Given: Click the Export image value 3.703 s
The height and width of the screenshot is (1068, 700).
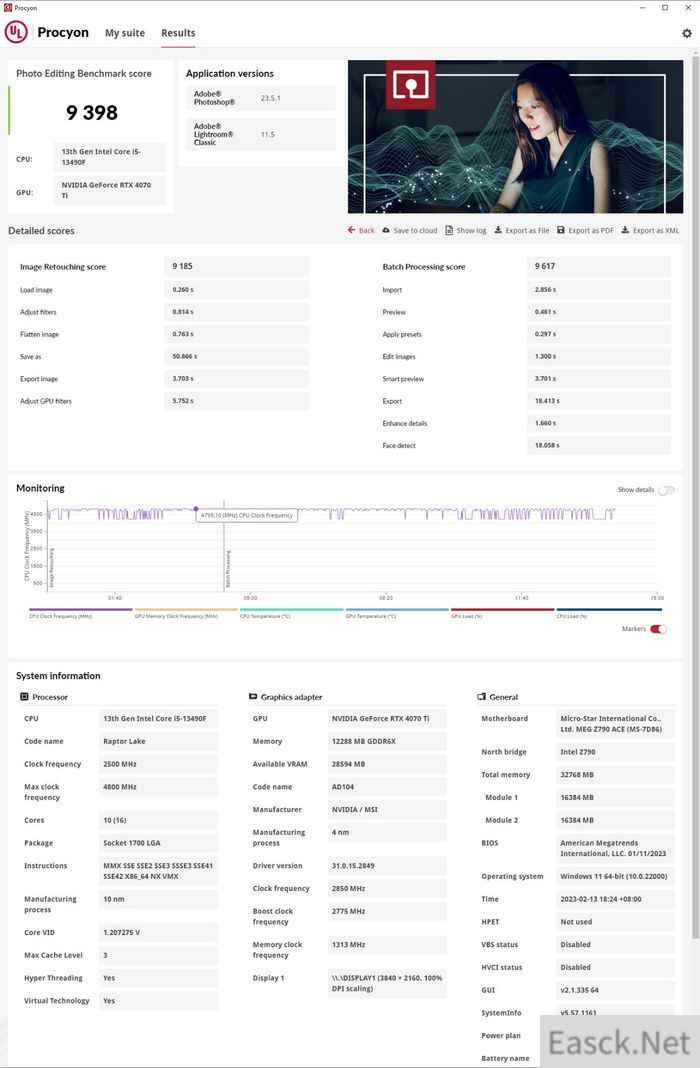Looking at the screenshot, I should [236, 379].
